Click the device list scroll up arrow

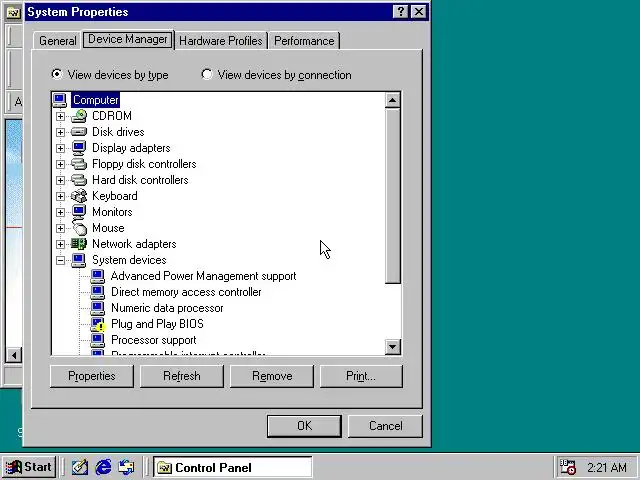click(392, 100)
